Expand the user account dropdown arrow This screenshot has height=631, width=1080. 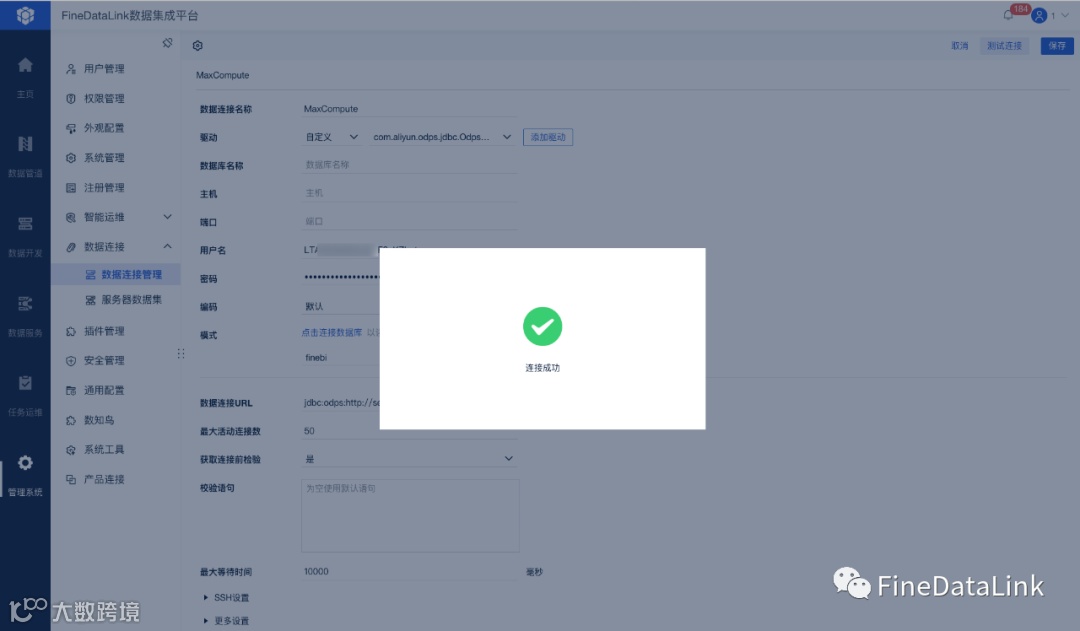pyautogui.click(x=1066, y=15)
